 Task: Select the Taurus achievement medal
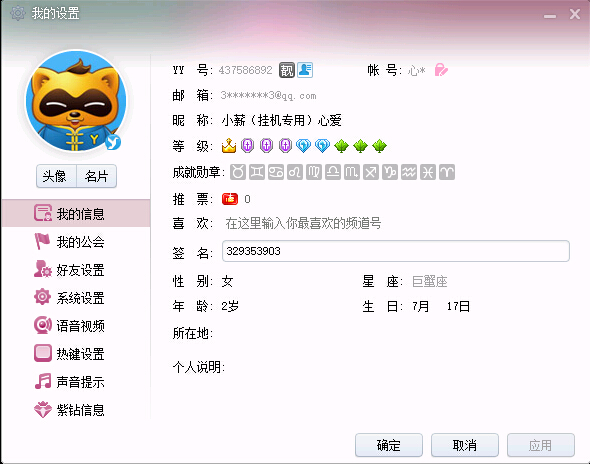238,172
